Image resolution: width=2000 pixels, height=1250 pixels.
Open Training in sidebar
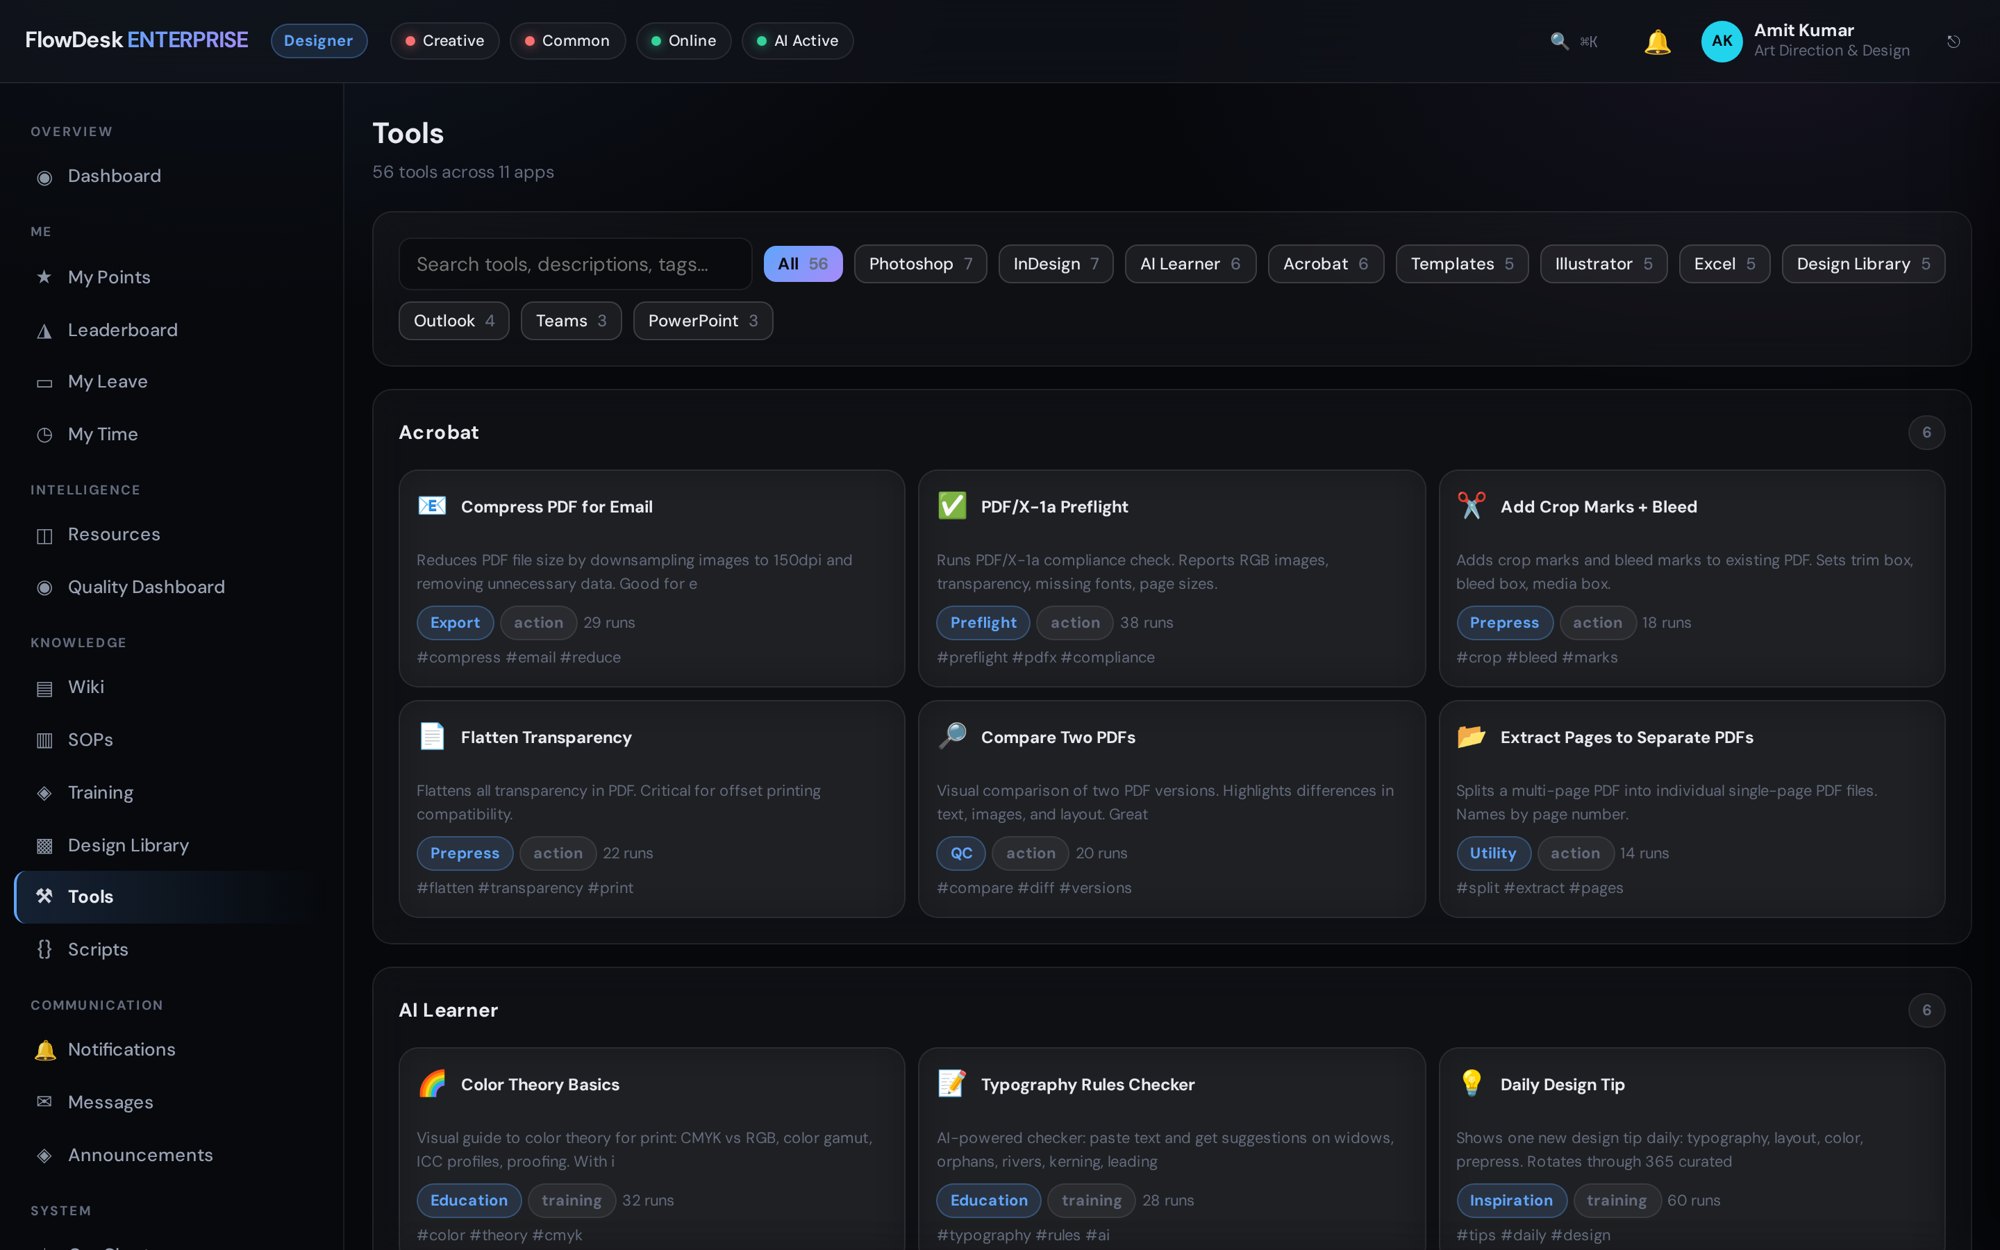pyautogui.click(x=171, y=793)
